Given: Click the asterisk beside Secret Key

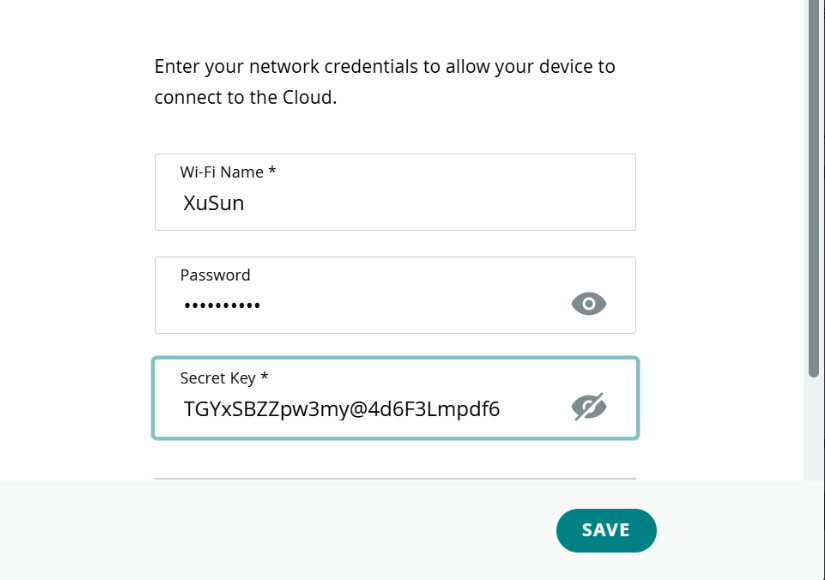Looking at the screenshot, I should [265, 376].
